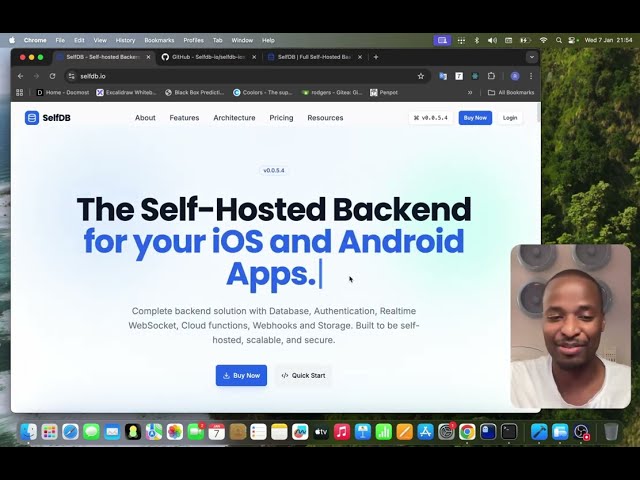Open Pages from the Dock
Image resolution: width=640 pixels, height=480 pixels.
click(404, 432)
